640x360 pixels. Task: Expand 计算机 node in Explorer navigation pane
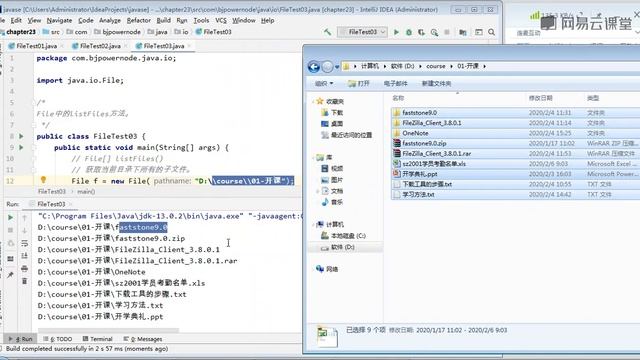313,224
